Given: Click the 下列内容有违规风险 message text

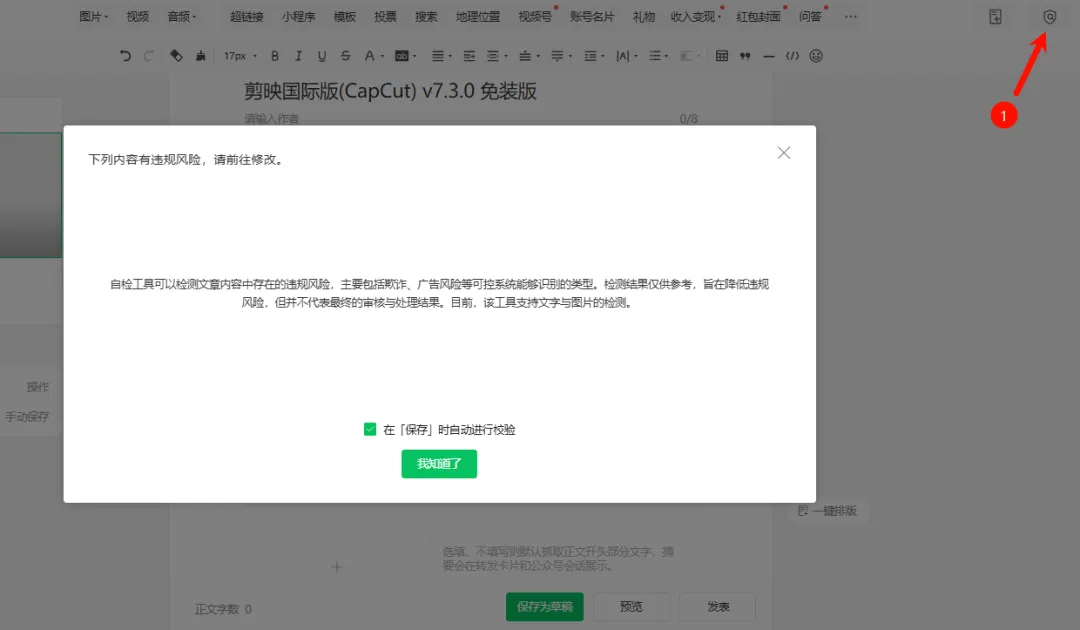Looking at the screenshot, I should (185, 160).
